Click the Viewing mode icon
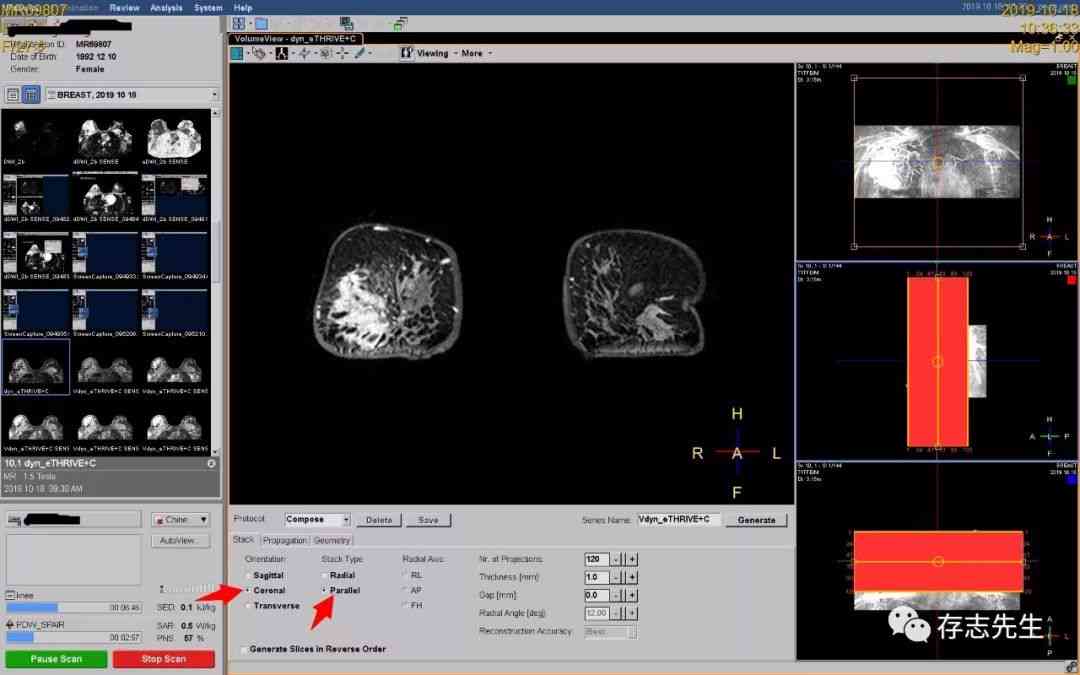 pyautogui.click(x=406, y=53)
